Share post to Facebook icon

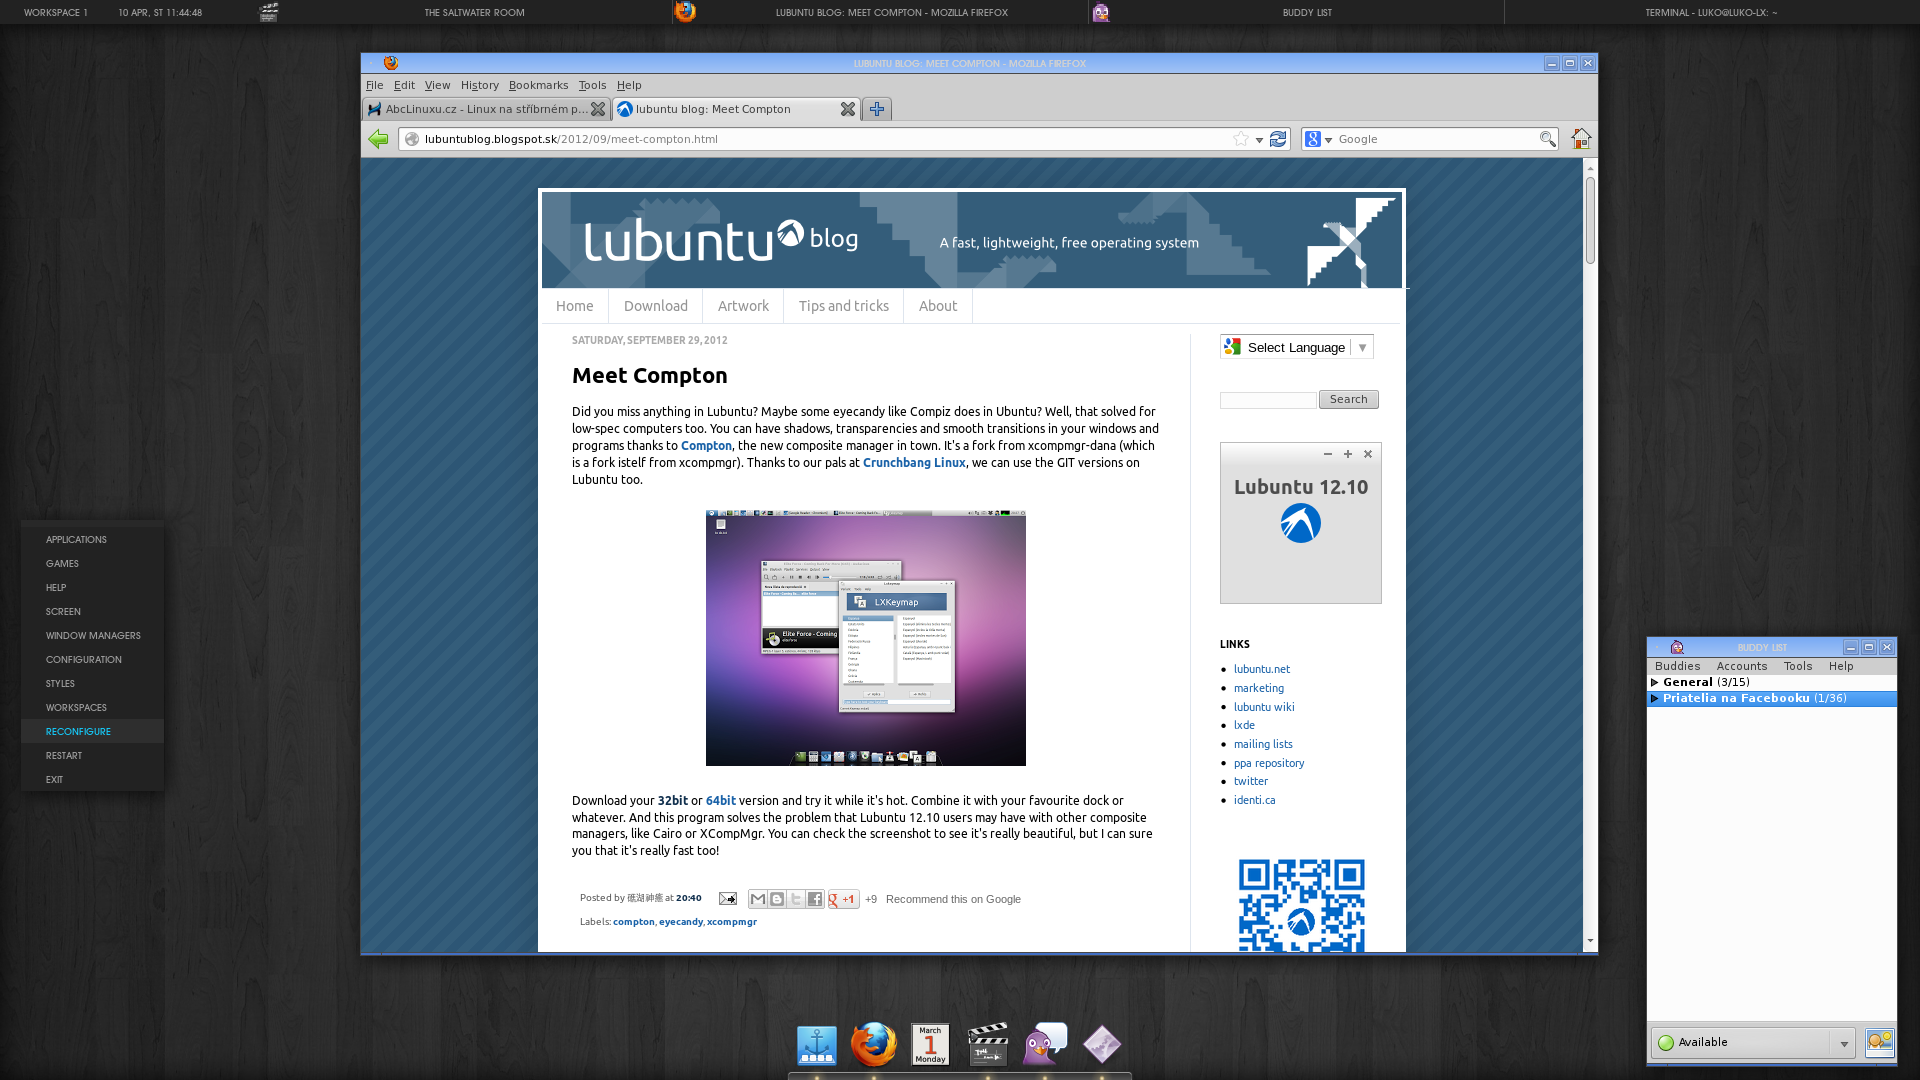pyautogui.click(x=815, y=899)
